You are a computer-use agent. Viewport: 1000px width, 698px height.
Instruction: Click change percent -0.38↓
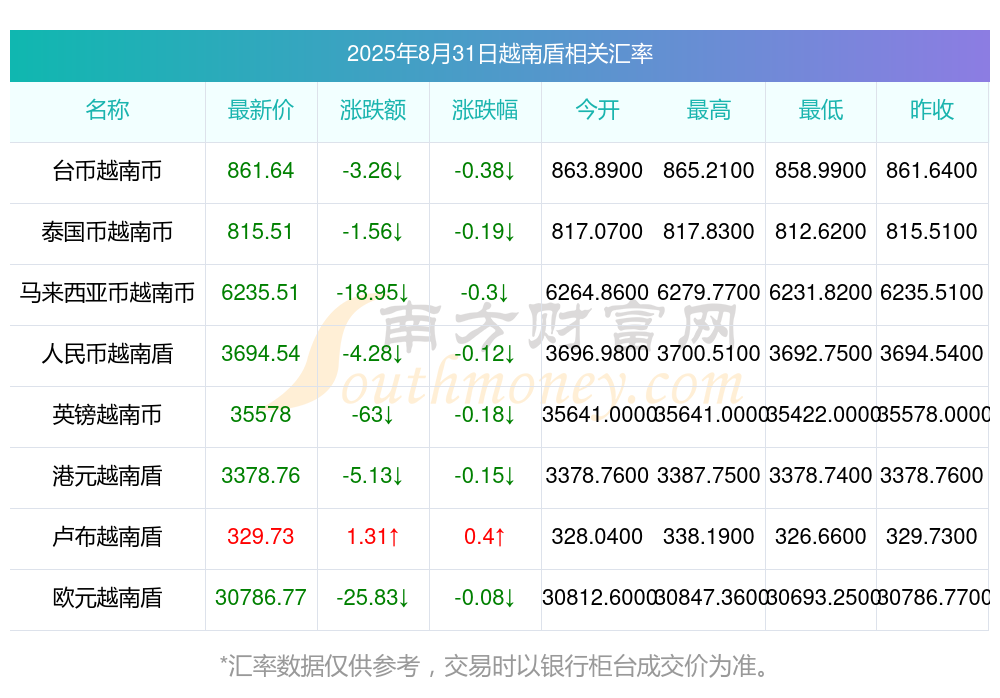coord(485,170)
